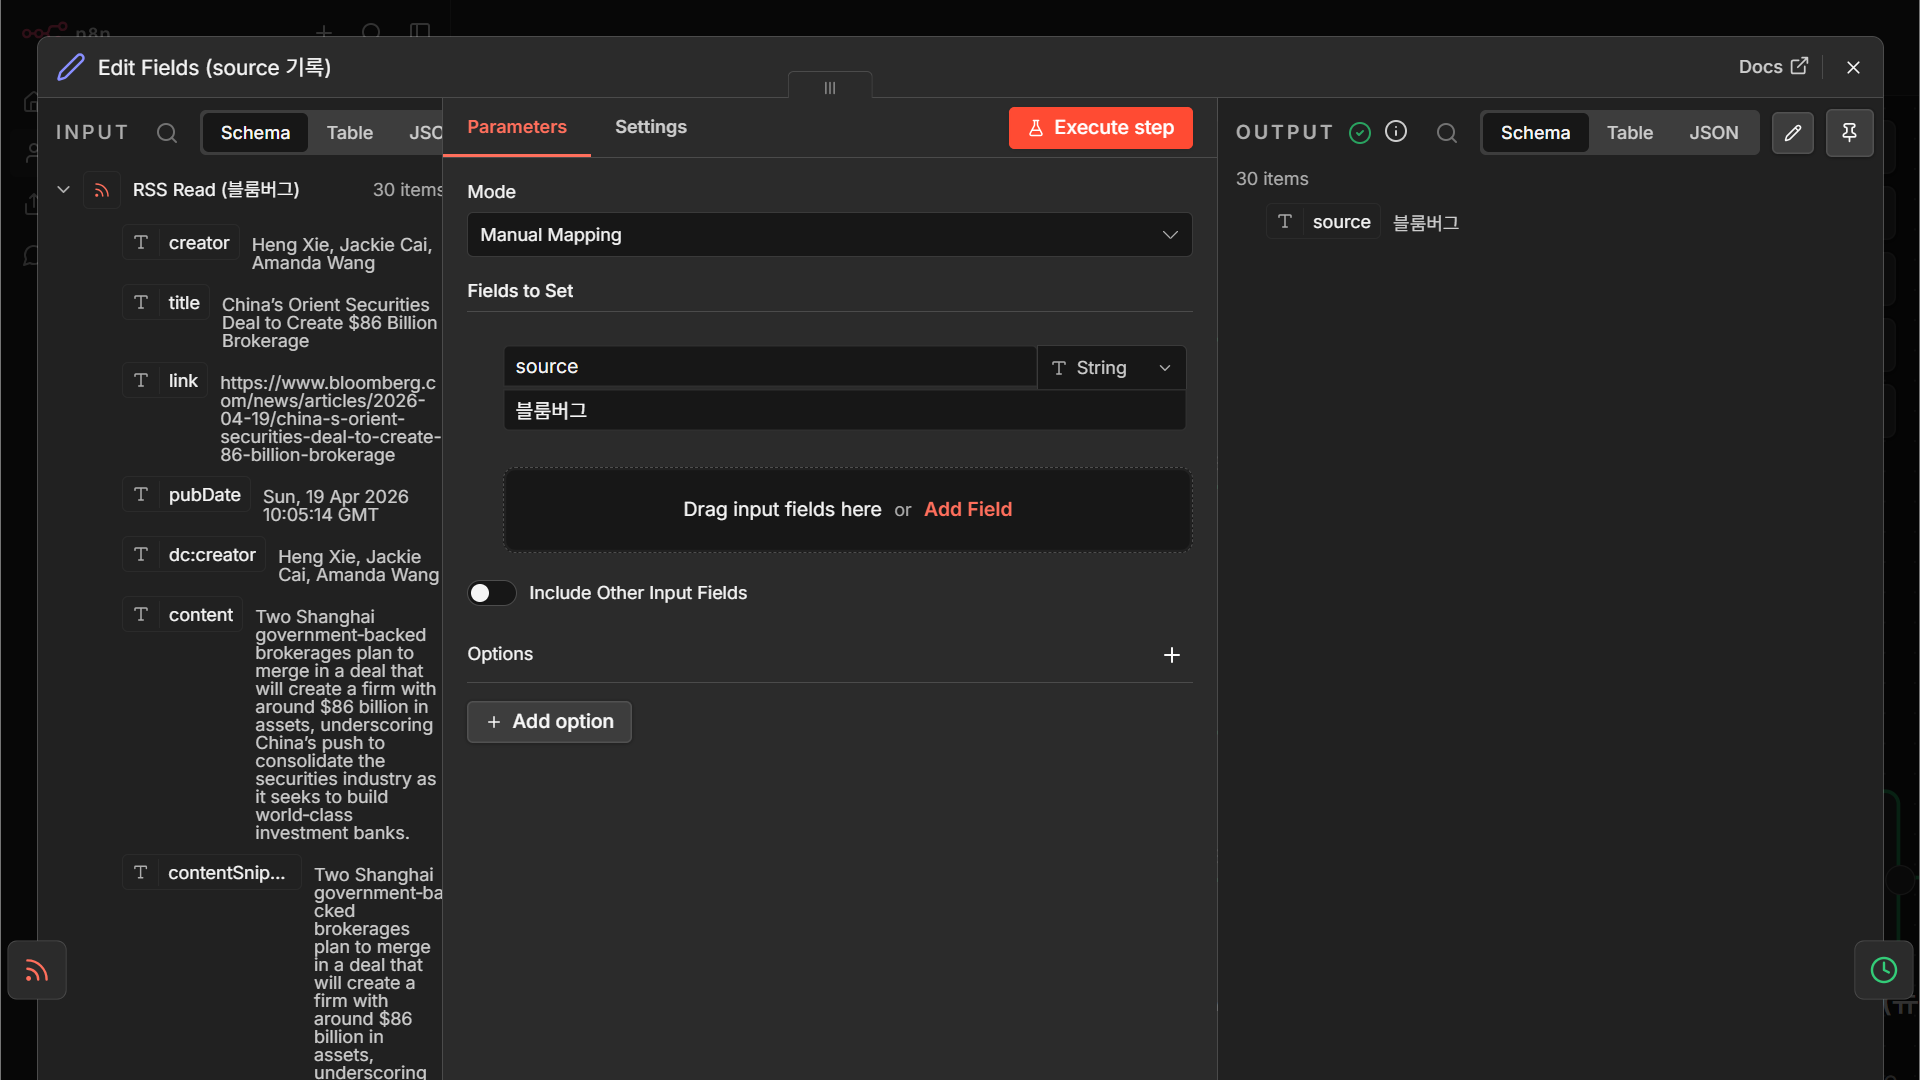
Task: Click the Execute step button
Action: click(x=1100, y=128)
